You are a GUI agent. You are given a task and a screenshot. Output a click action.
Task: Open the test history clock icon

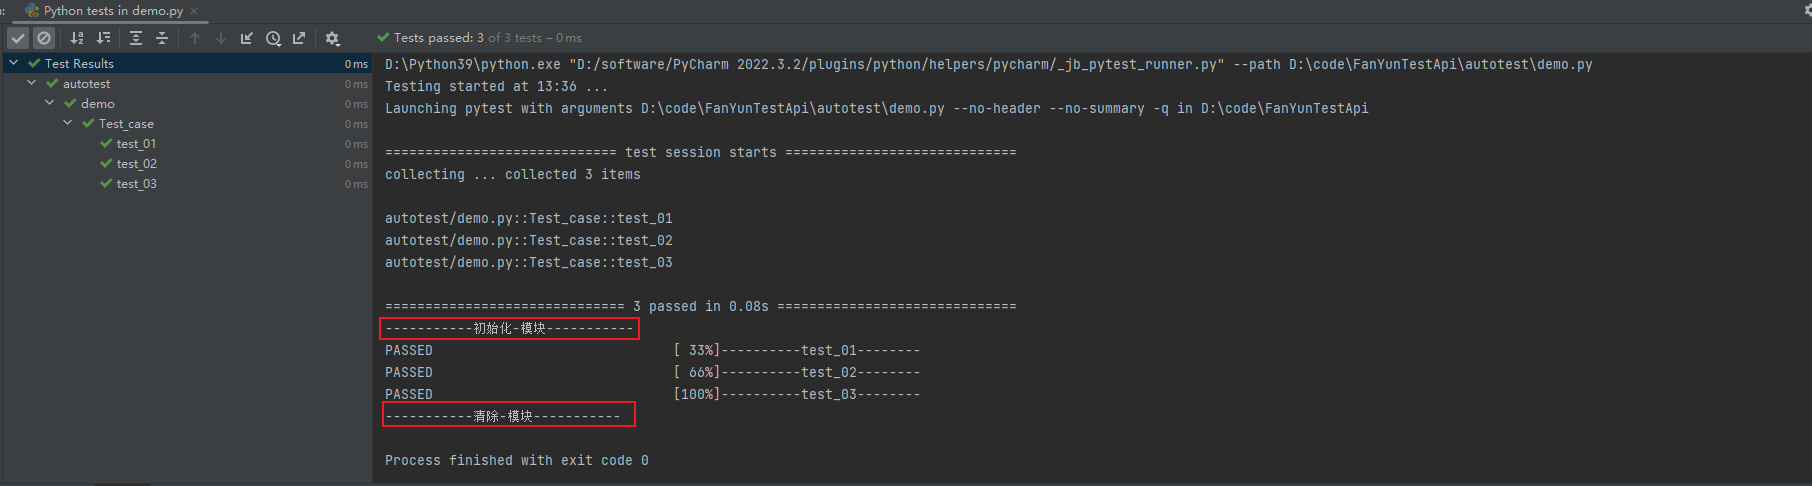273,38
